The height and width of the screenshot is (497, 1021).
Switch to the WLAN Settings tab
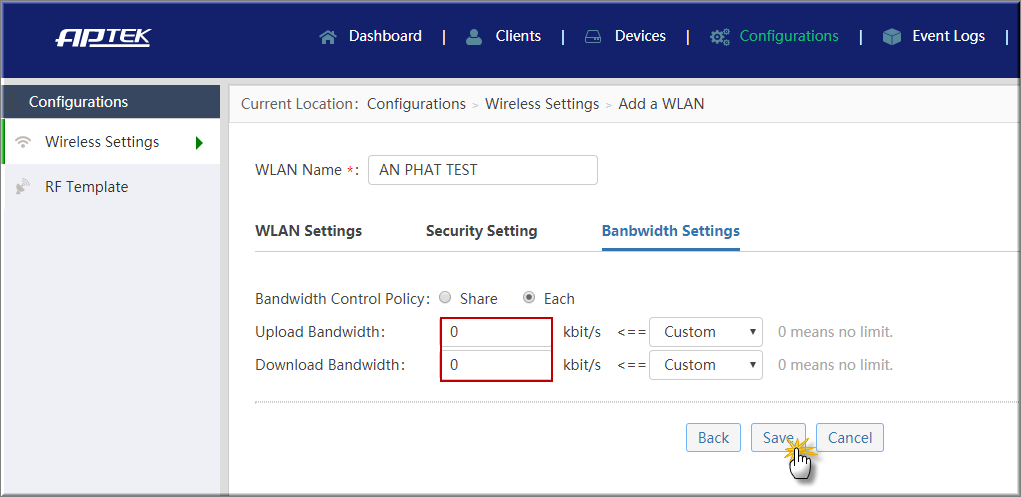click(309, 231)
